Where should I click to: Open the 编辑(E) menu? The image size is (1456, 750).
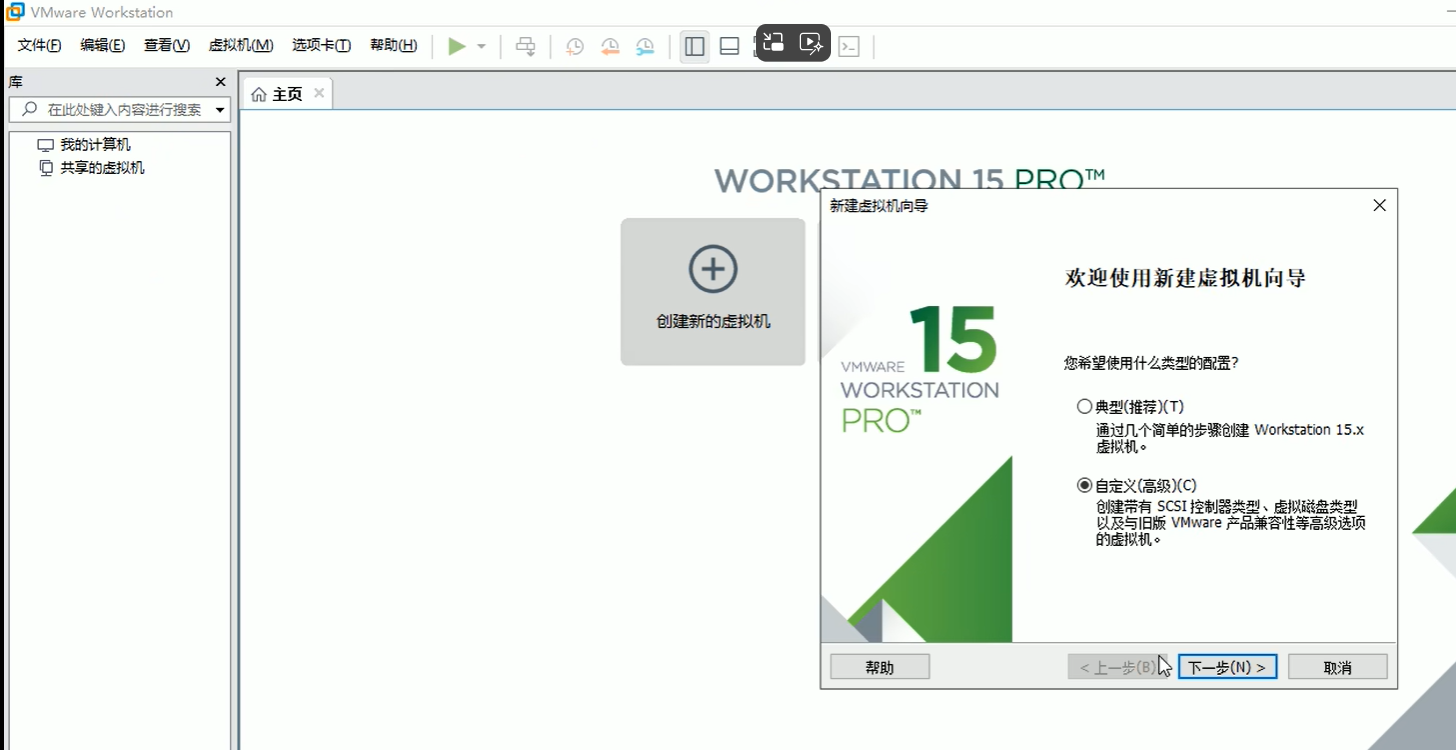coord(103,45)
